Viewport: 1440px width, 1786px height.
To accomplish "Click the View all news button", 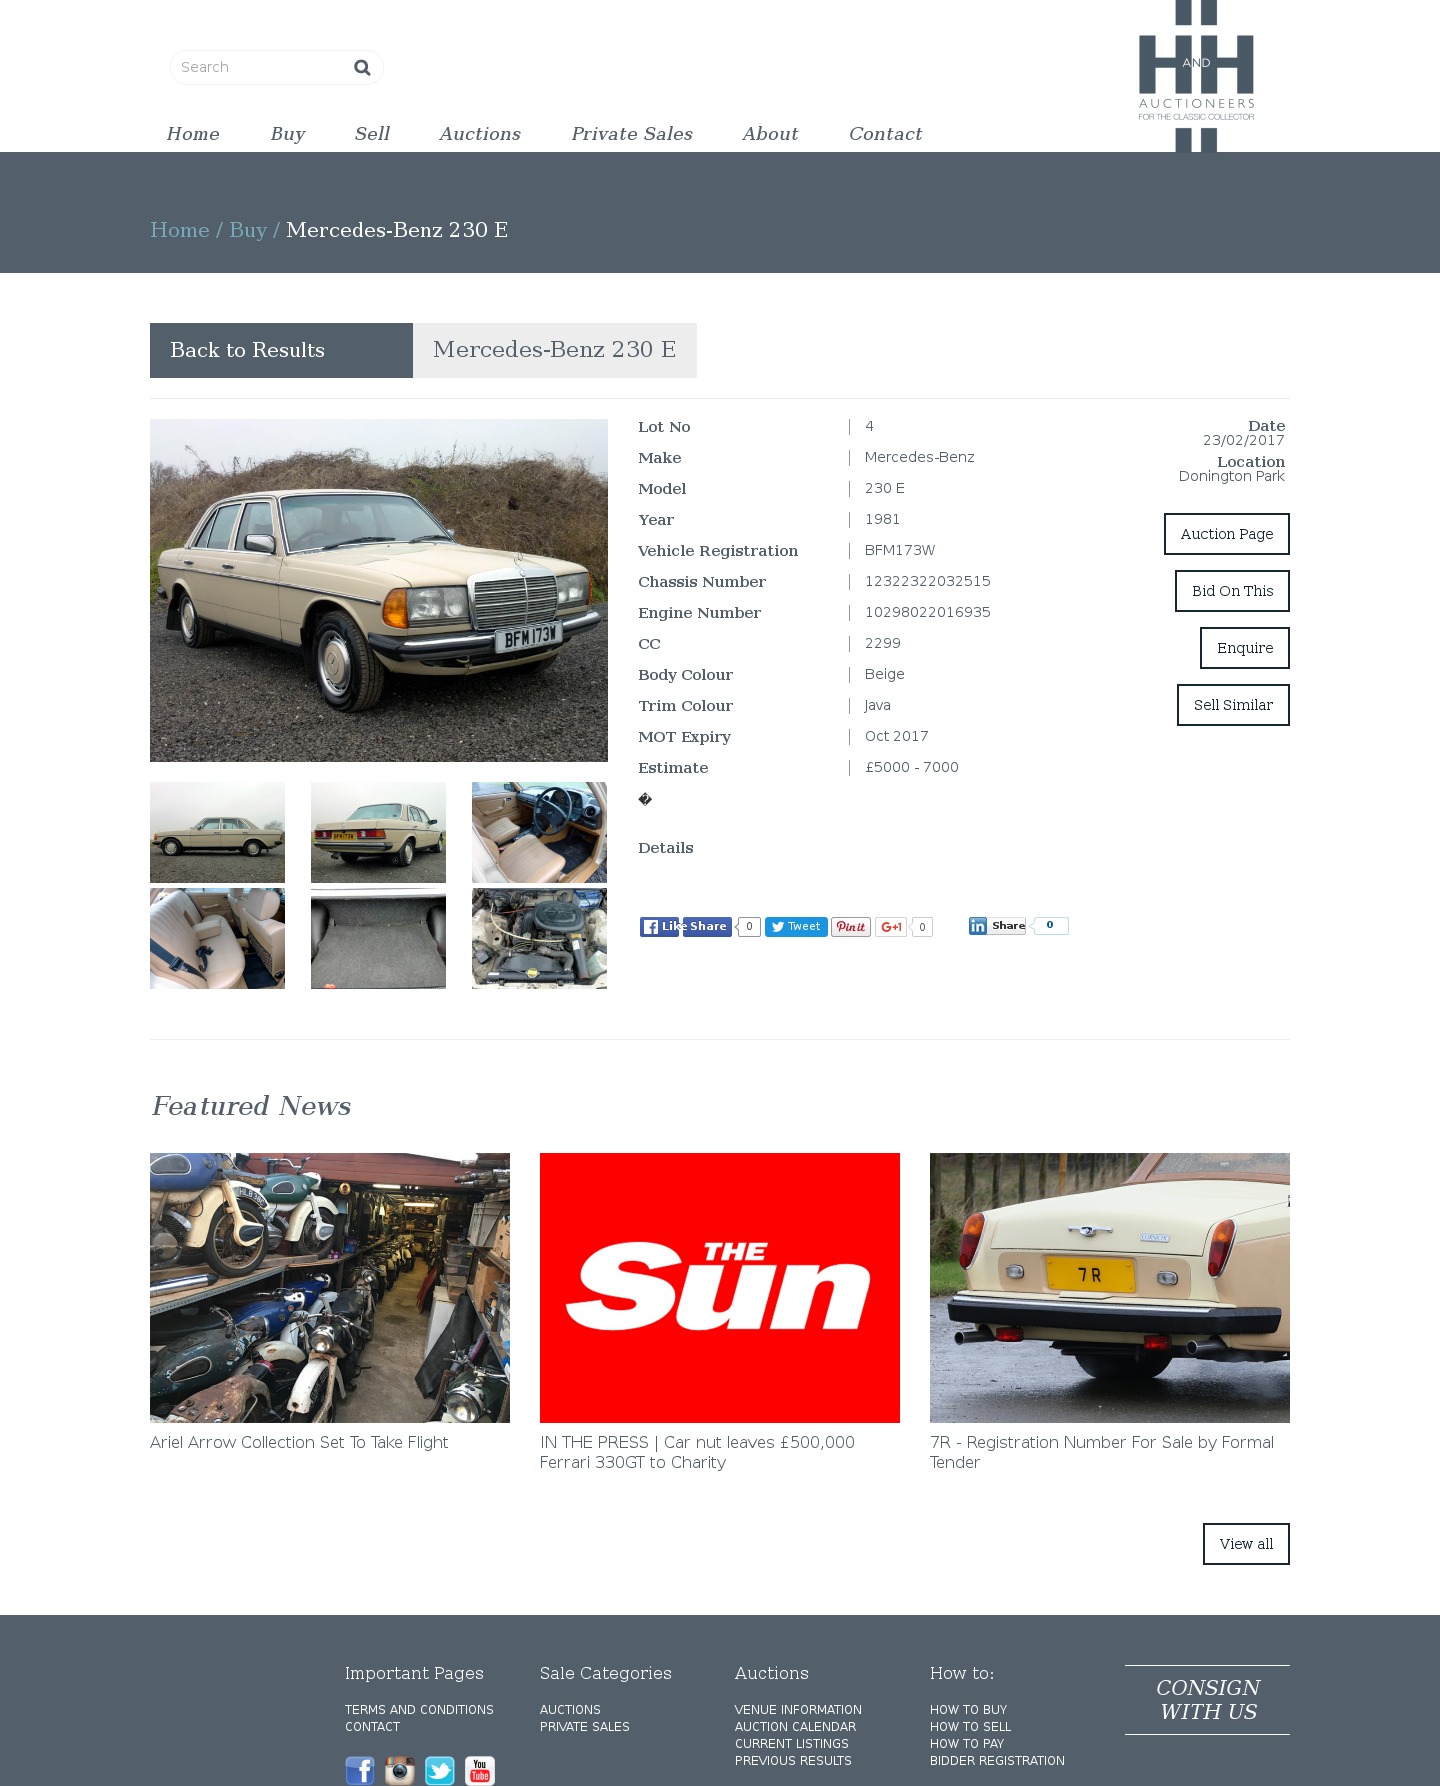I will 1246,1544.
